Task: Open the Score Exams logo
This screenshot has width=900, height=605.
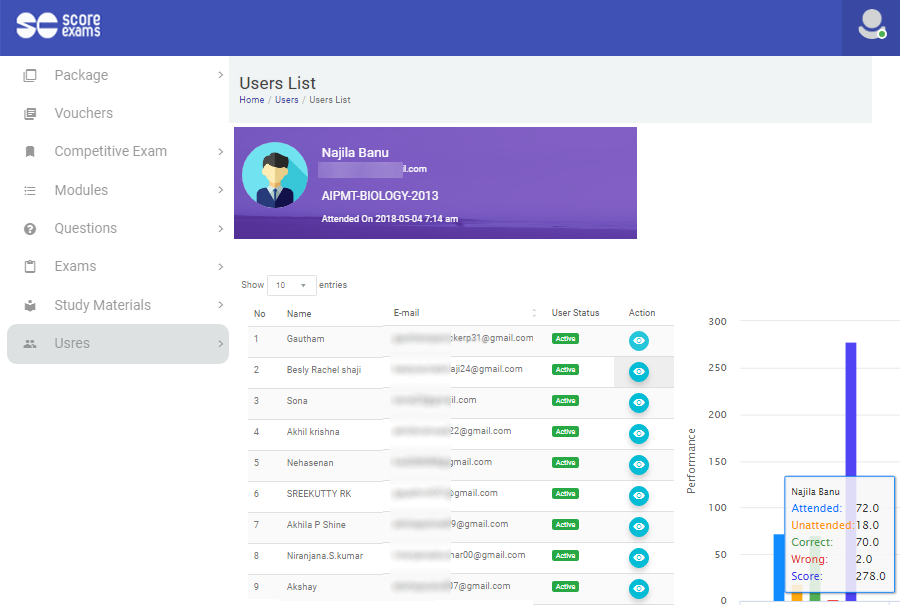Action: pyautogui.click(x=55, y=25)
